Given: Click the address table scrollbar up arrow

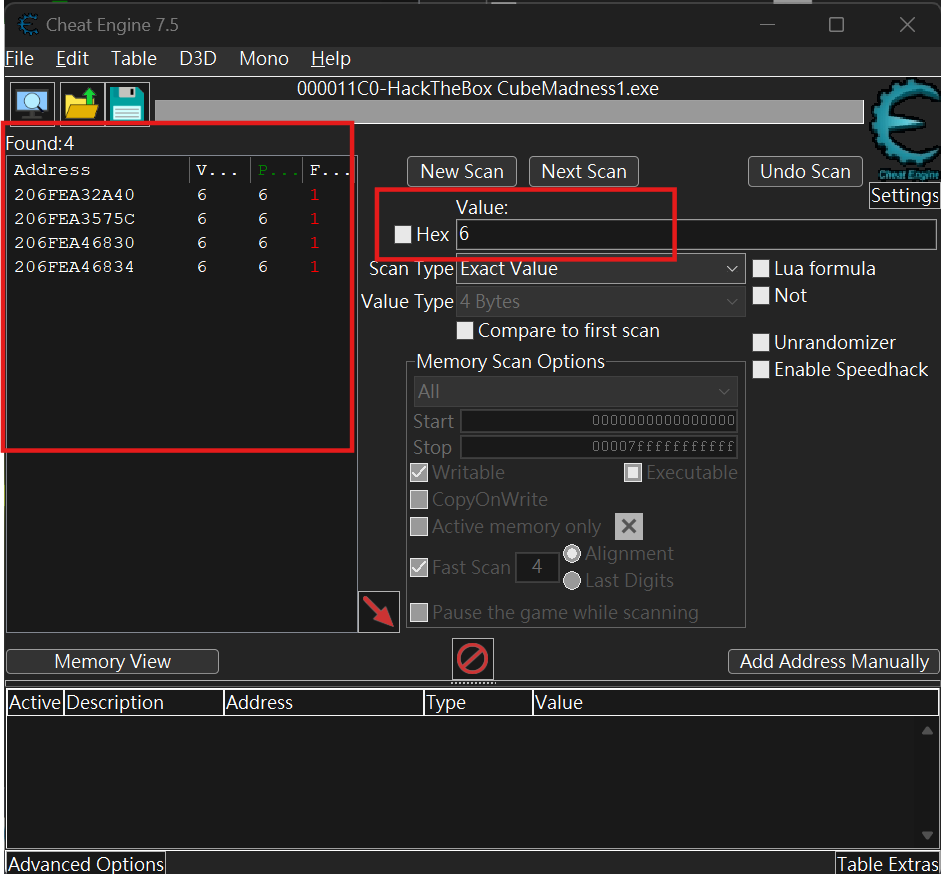Looking at the screenshot, I should coord(927,731).
